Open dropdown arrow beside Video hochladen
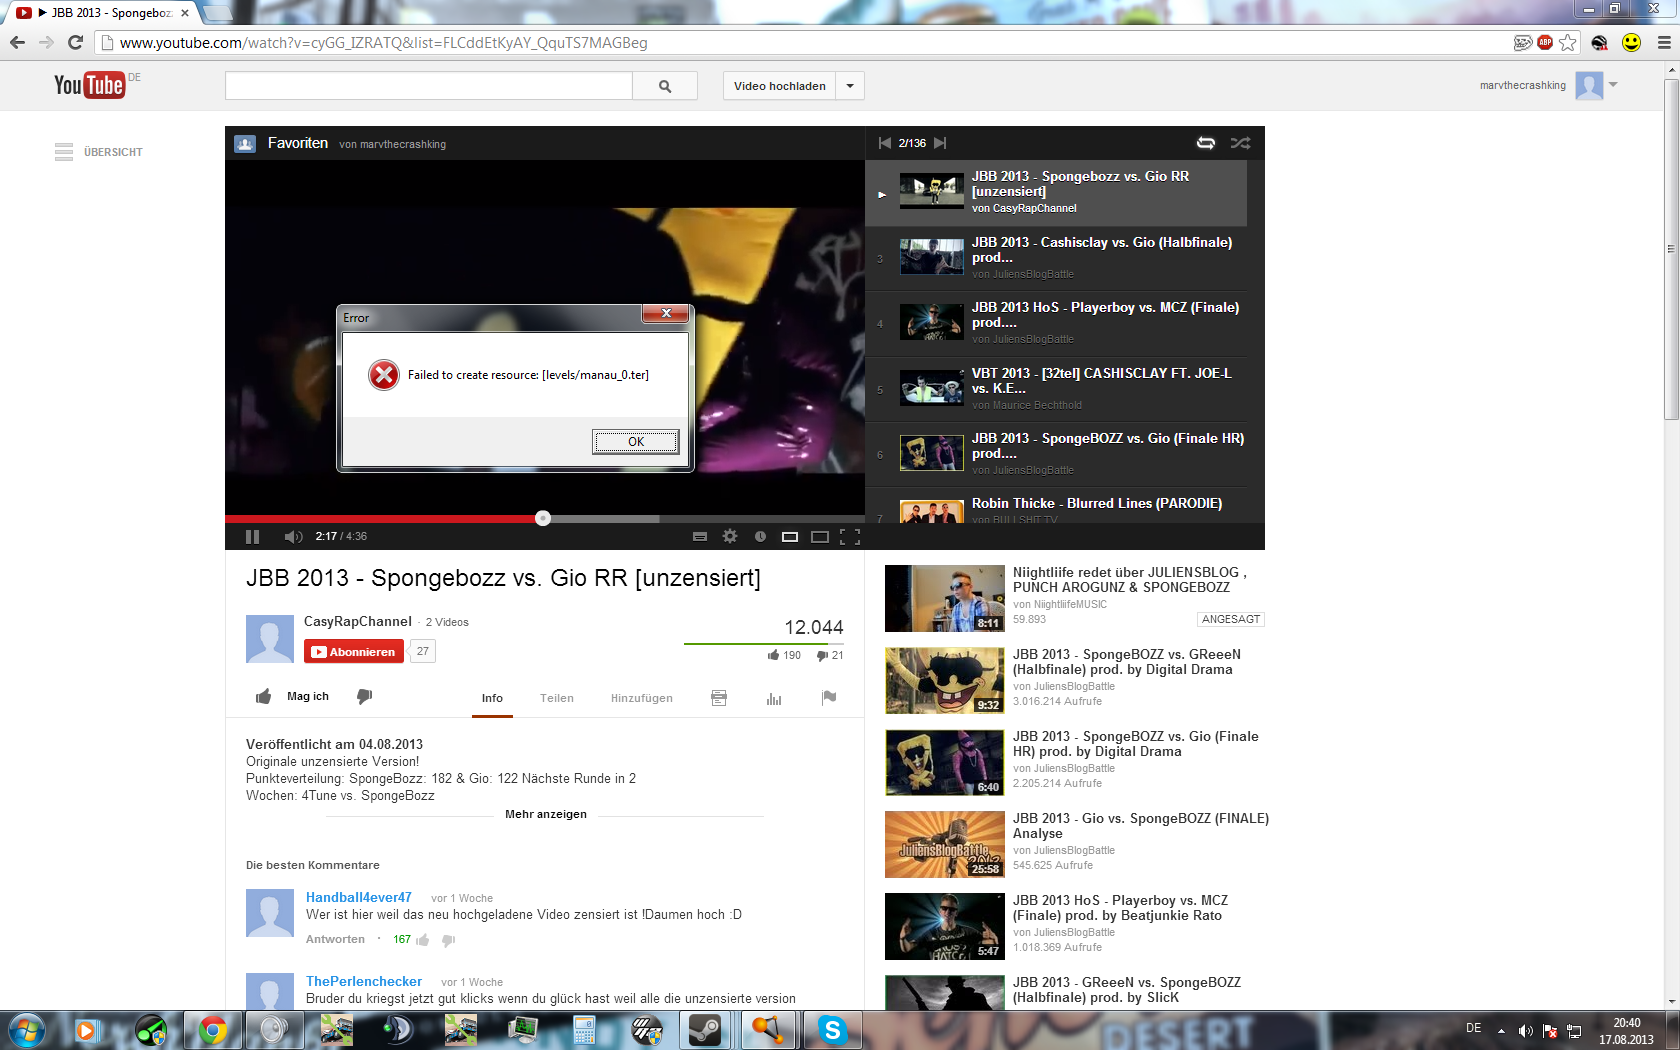Screen dimensions: 1680x1050 pyautogui.click(x=850, y=86)
